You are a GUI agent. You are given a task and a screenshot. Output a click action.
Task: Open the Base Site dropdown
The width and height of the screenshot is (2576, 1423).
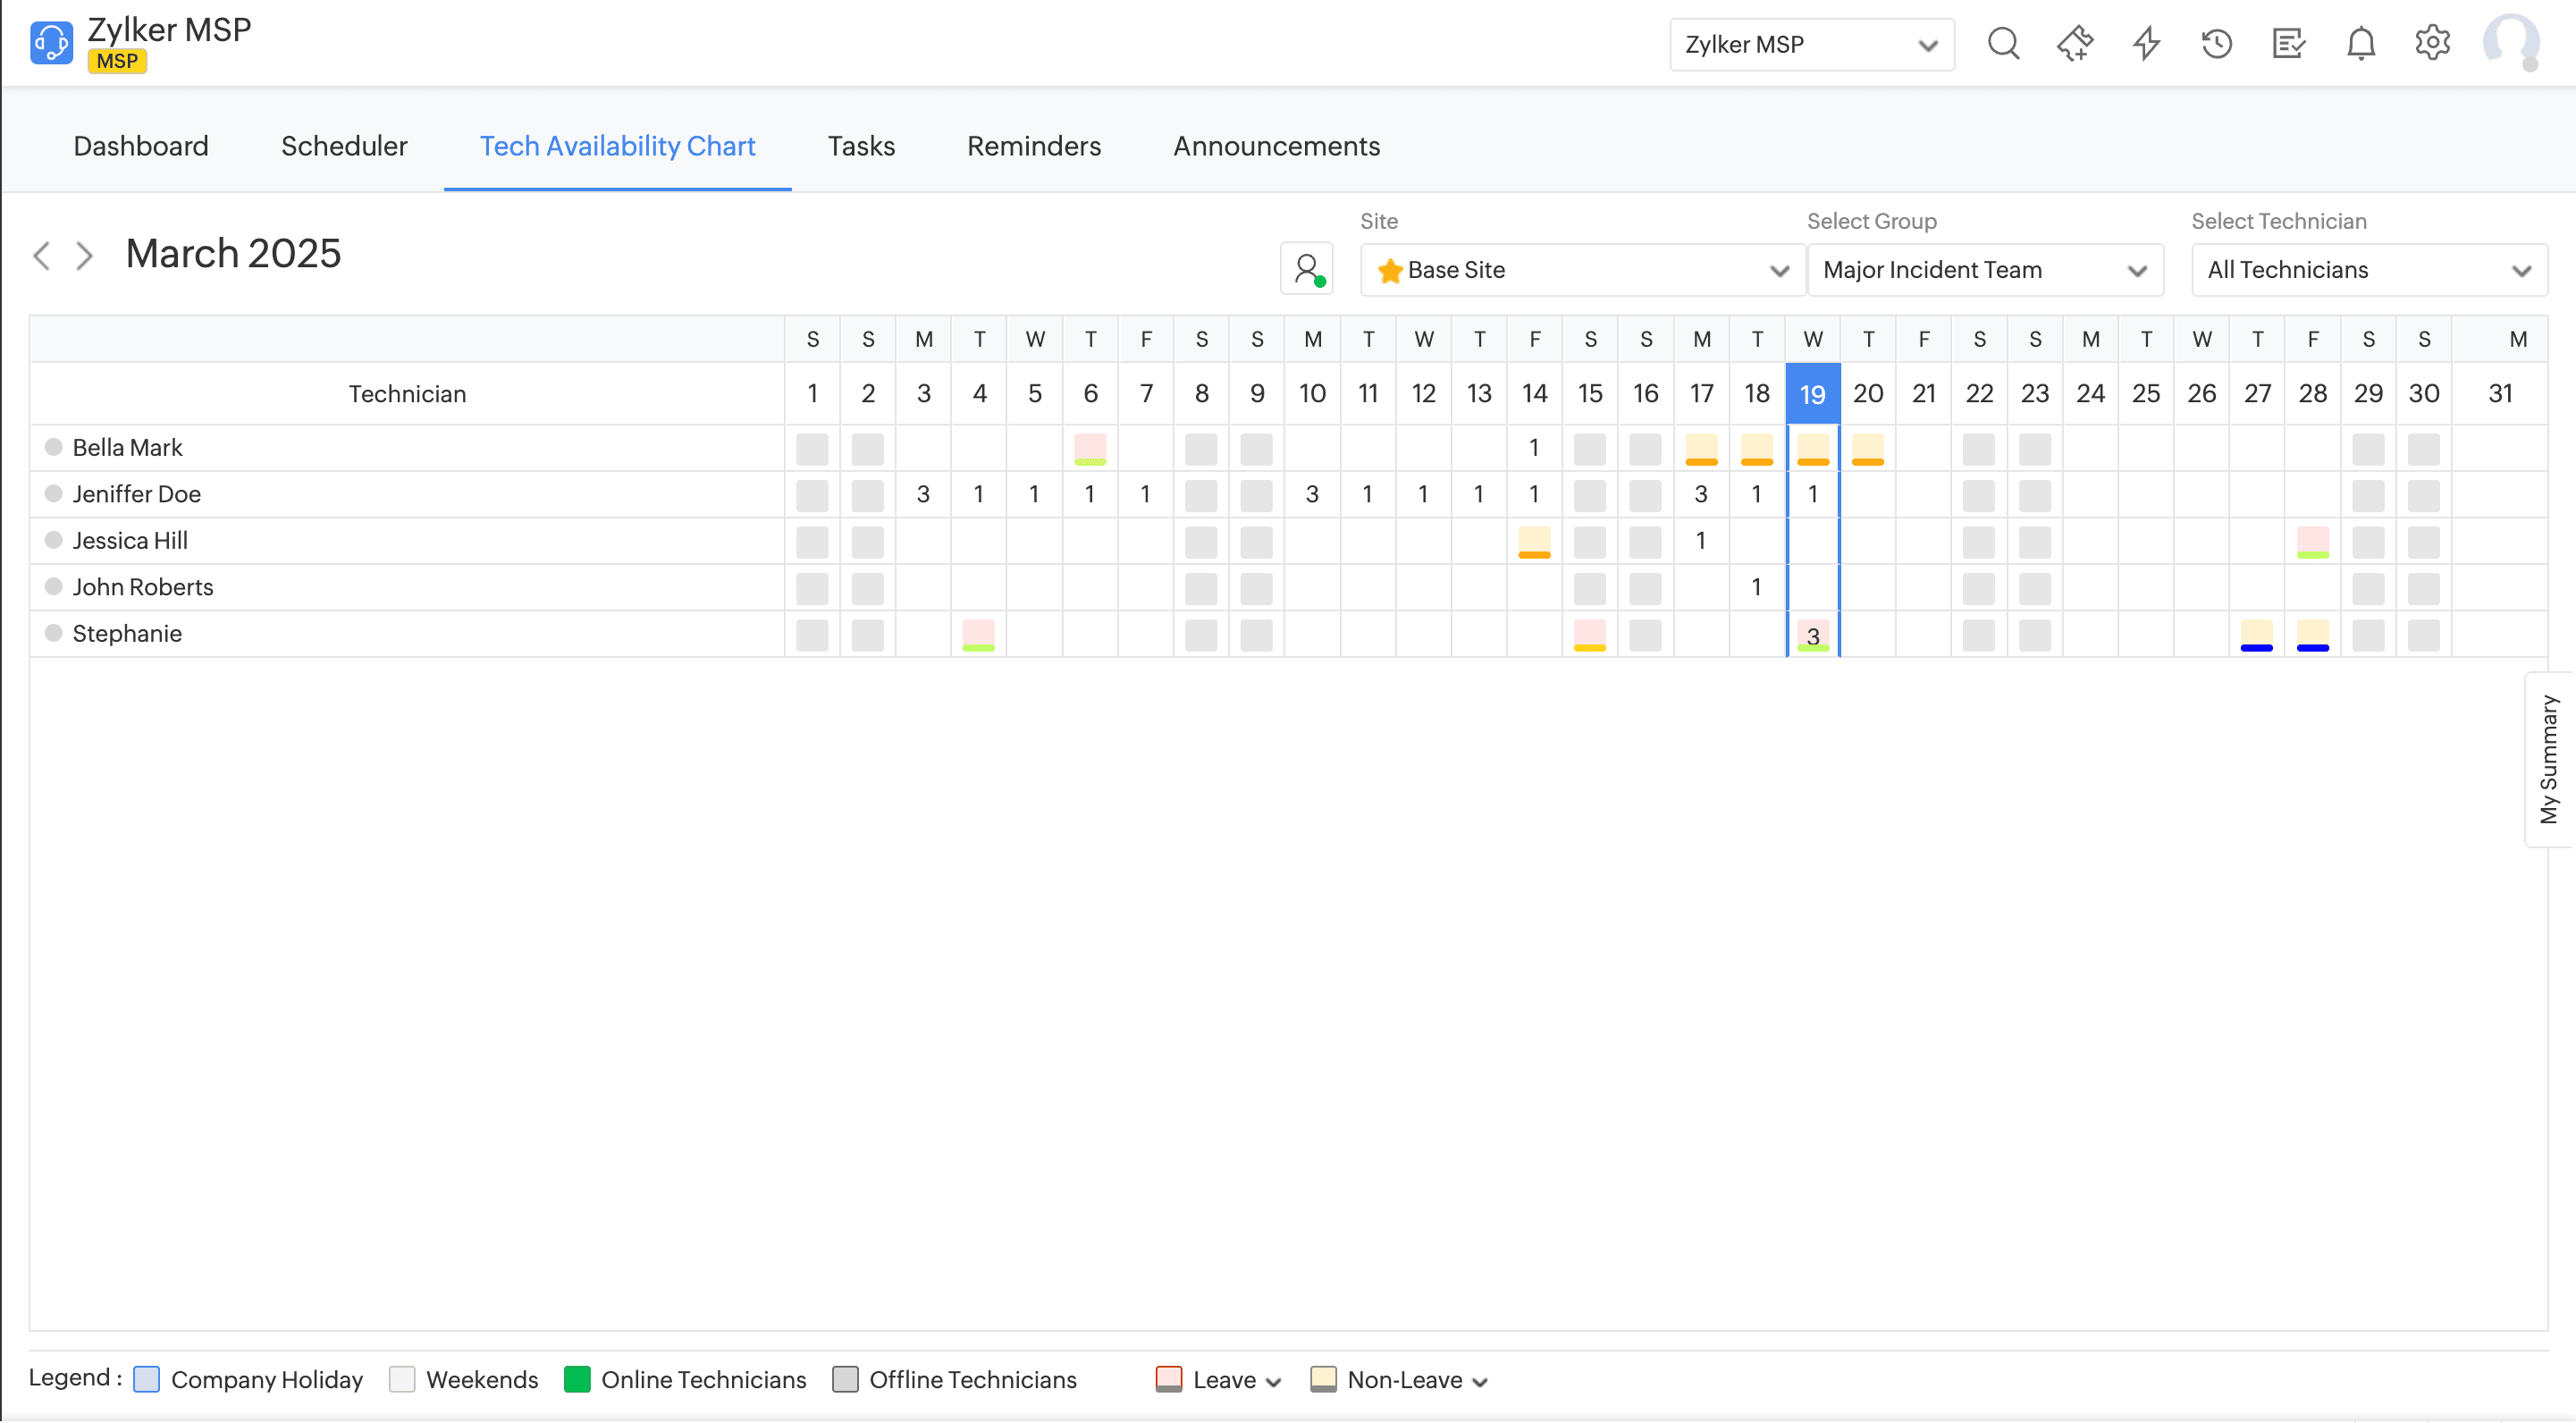point(1582,270)
